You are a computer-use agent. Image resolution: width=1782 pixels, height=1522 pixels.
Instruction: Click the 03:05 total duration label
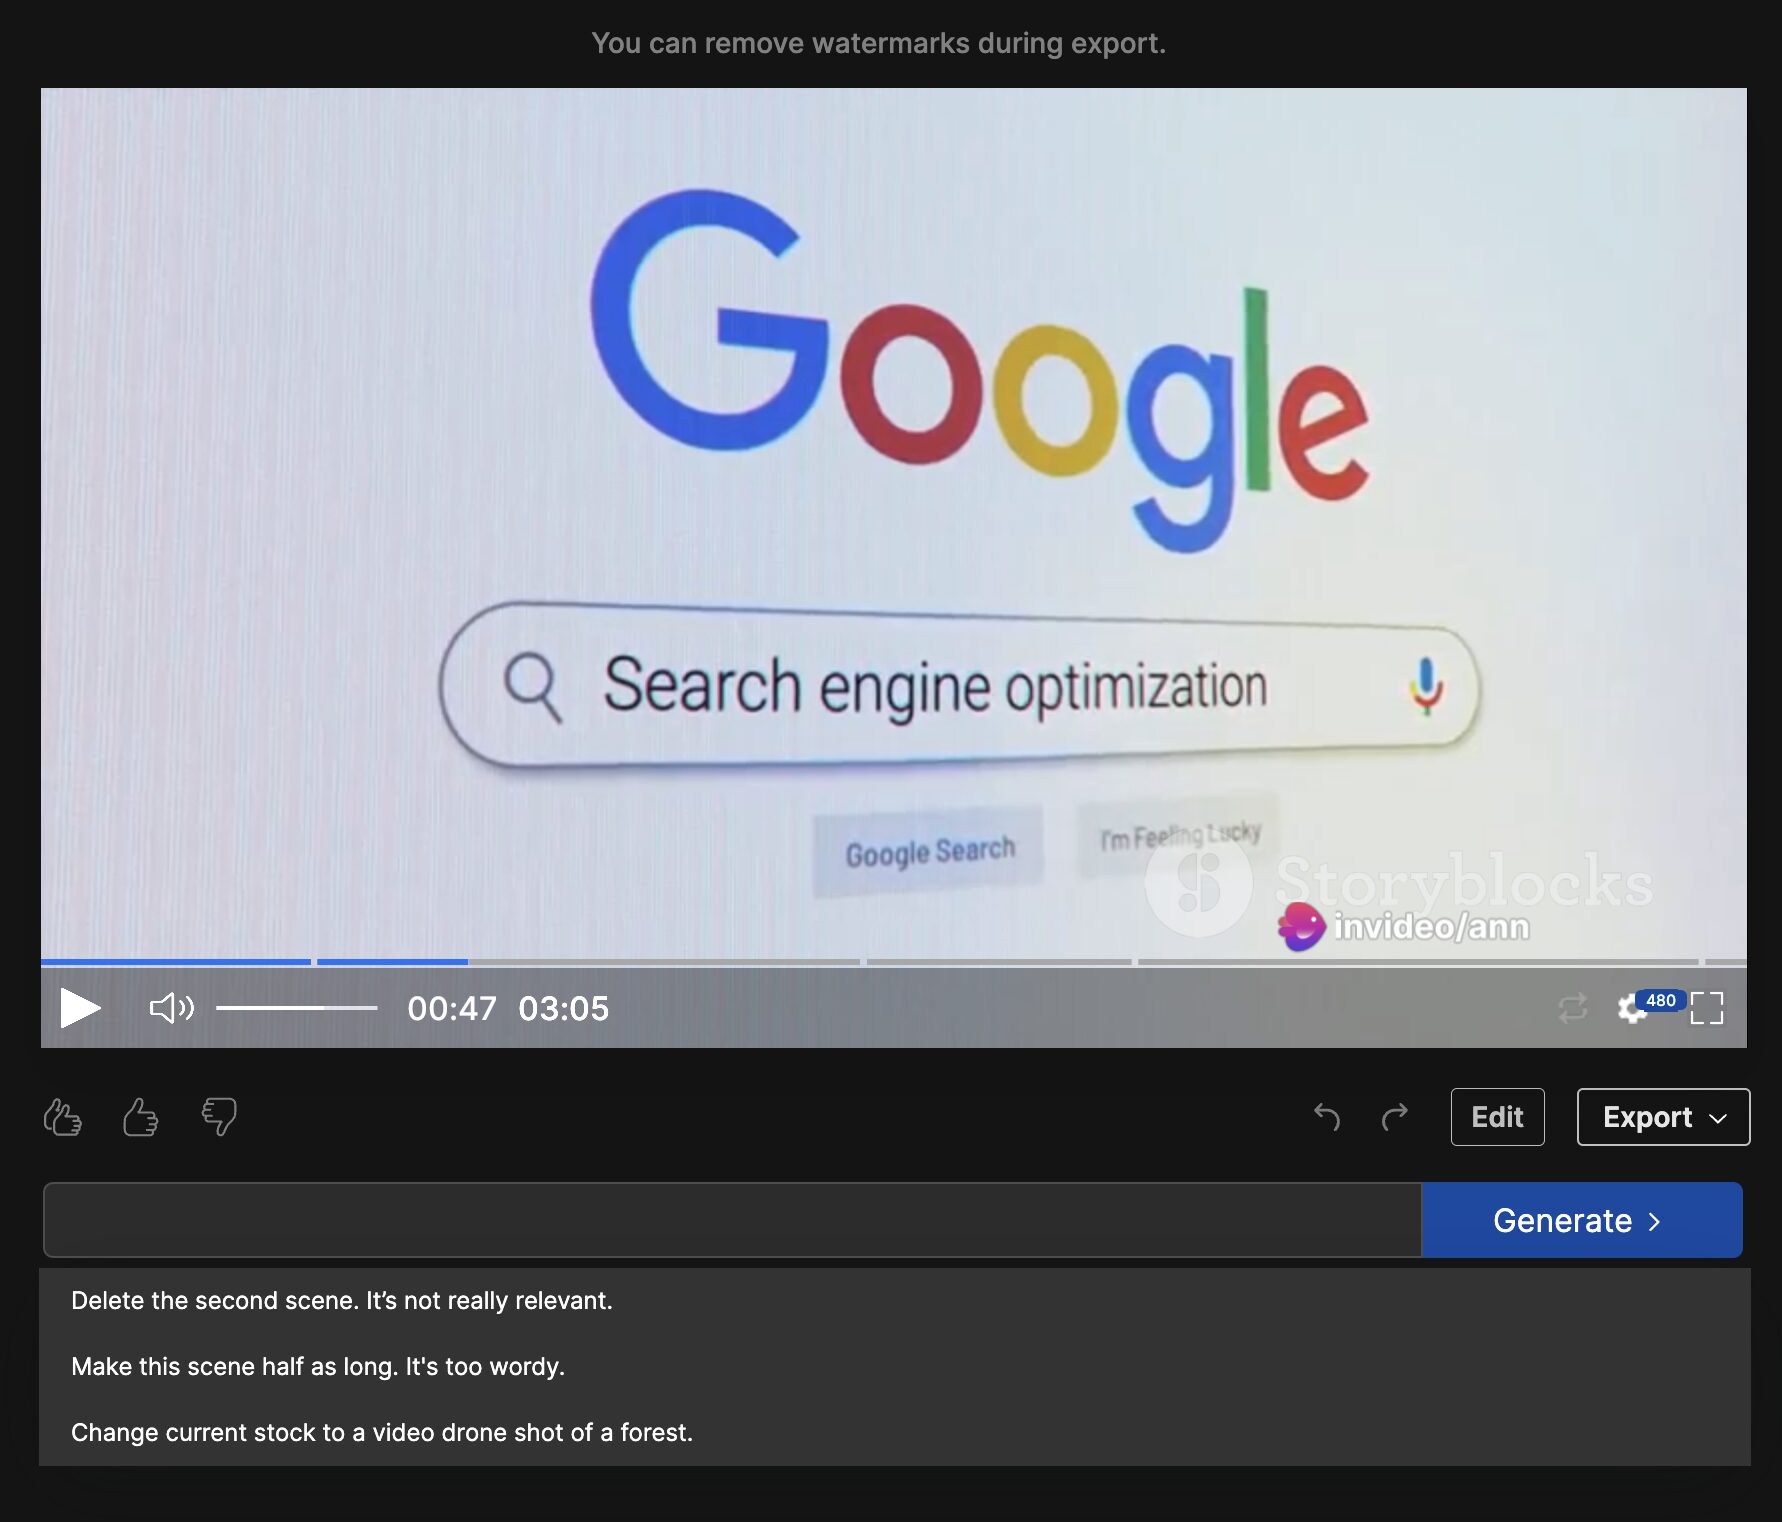(563, 1008)
